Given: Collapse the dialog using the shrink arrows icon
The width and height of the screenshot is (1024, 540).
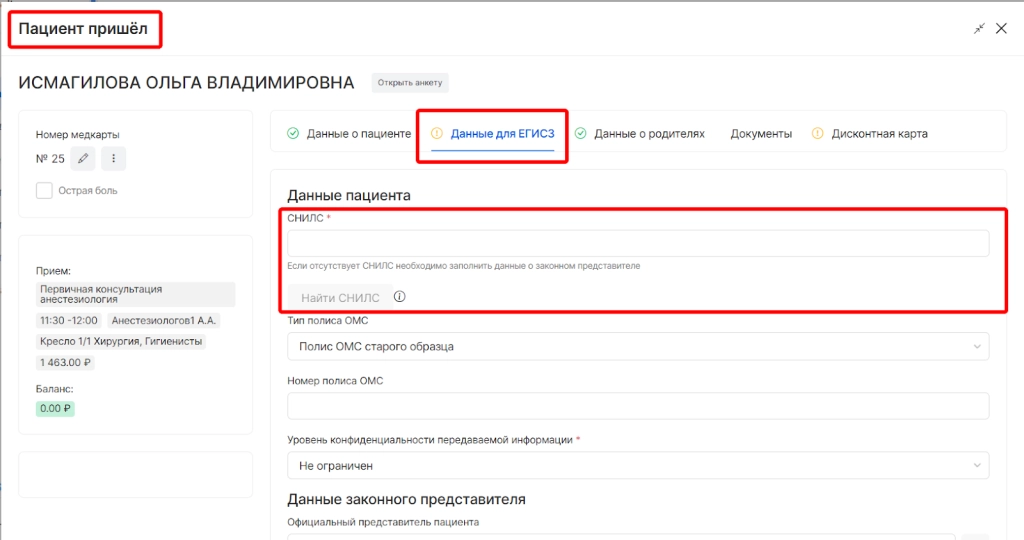Looking at the screenshot, I should (979, 29).
